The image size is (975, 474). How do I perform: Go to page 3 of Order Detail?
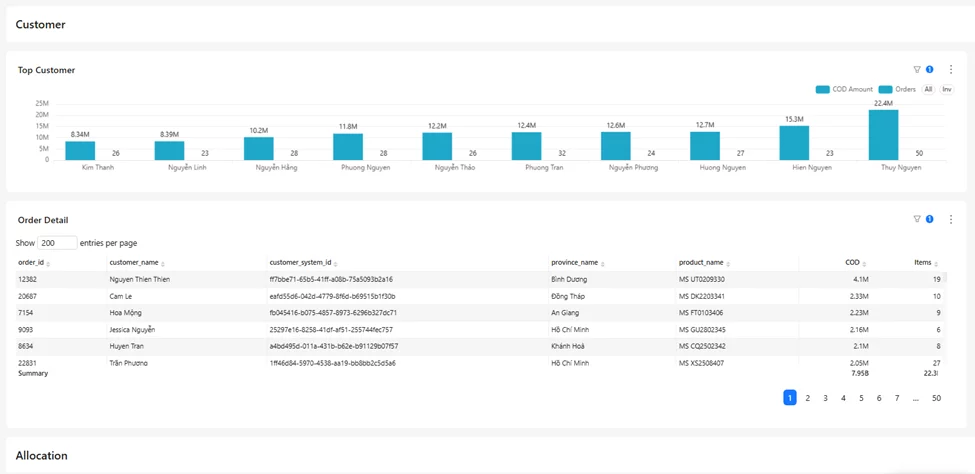pyautogui.click(x=825, y=398)
